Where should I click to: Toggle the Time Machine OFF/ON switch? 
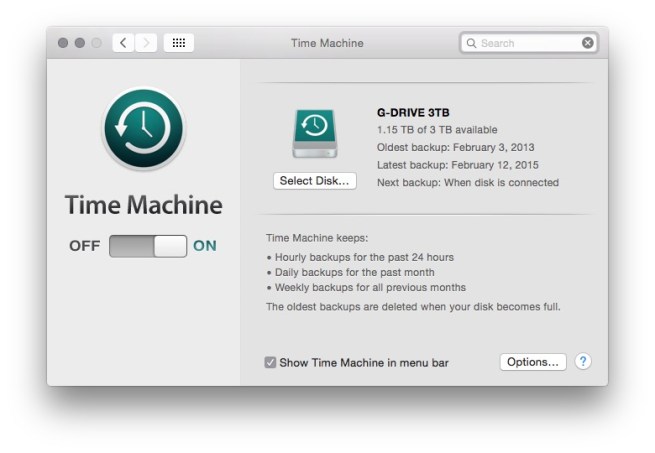click(x=147, y=246)
